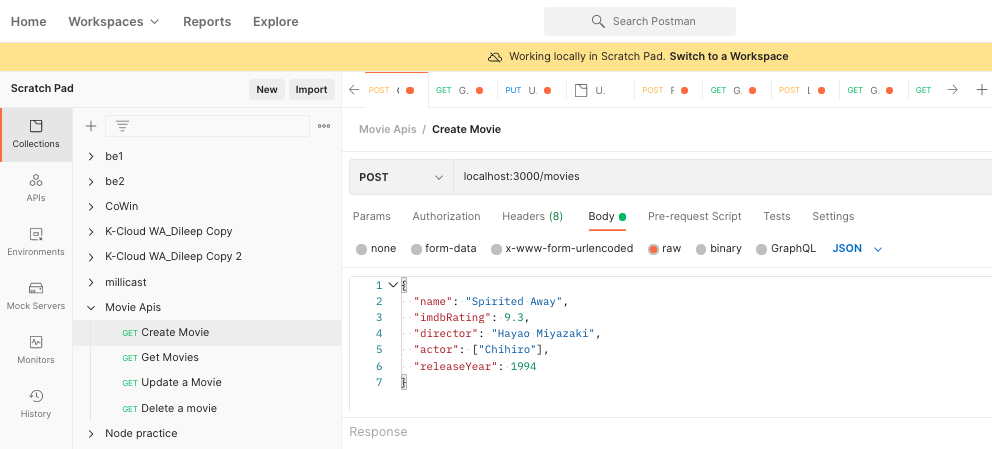
Task: Click the Import button
Action: (311, 89)
